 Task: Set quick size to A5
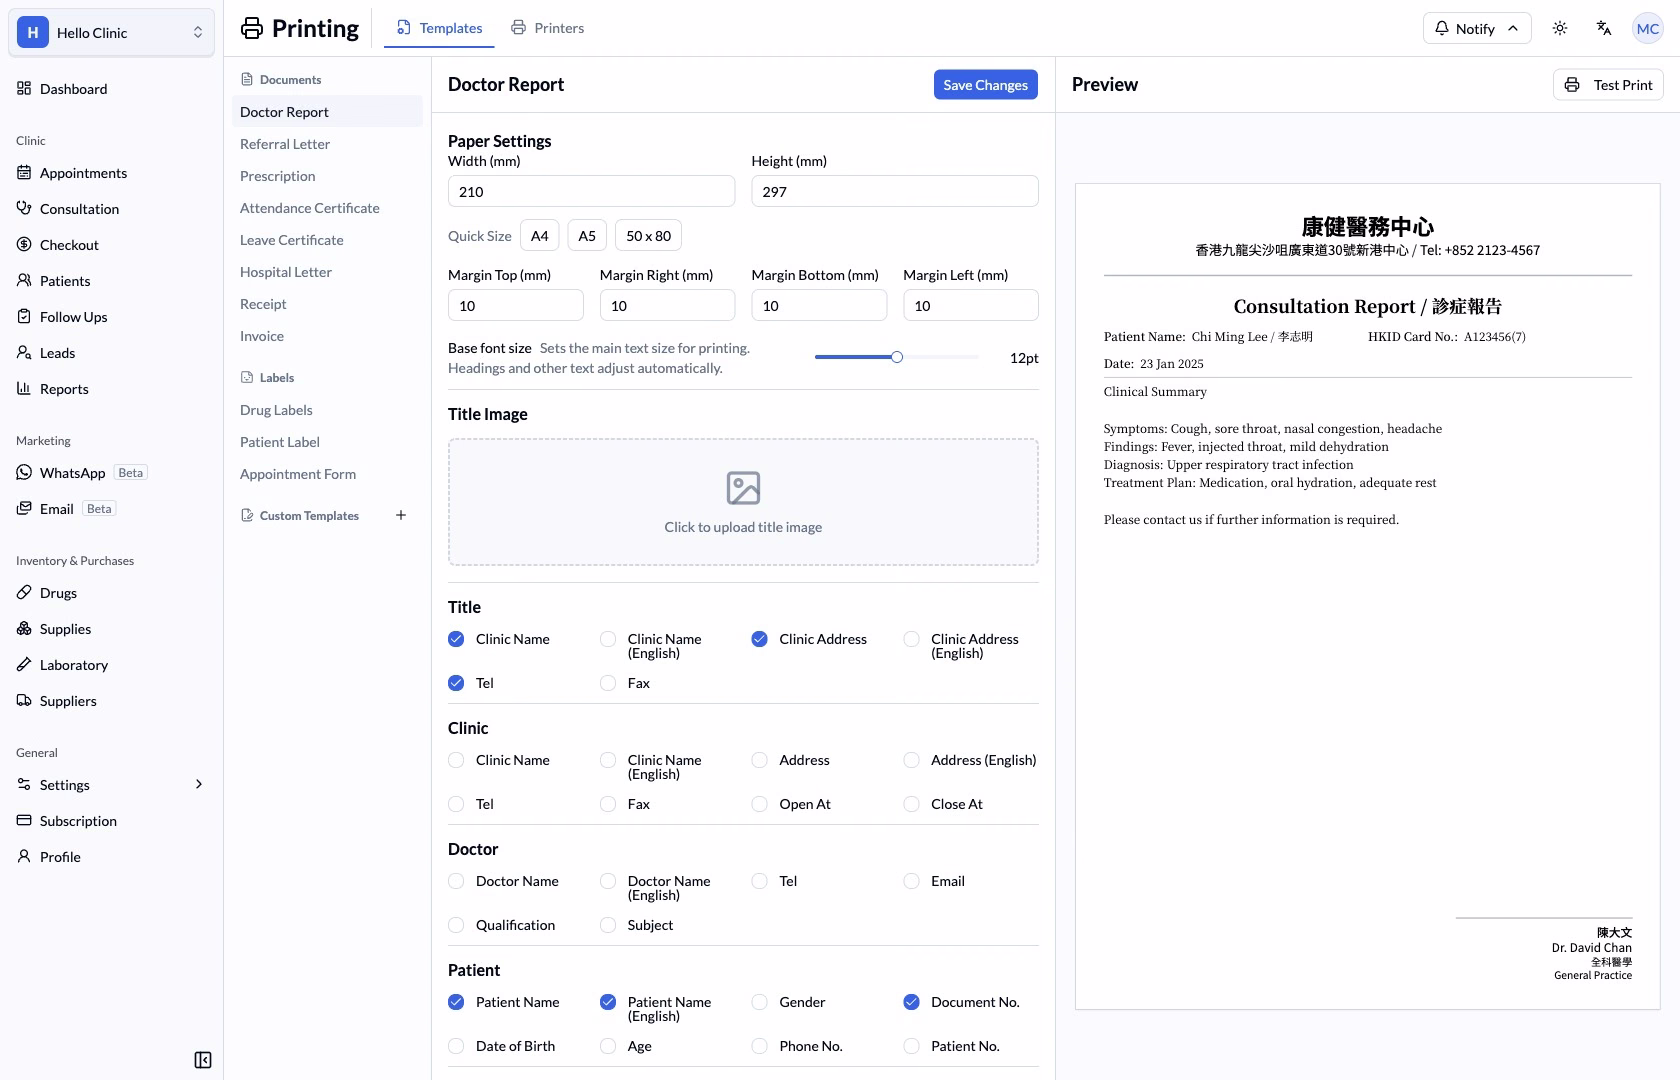[x=587, y=236]
